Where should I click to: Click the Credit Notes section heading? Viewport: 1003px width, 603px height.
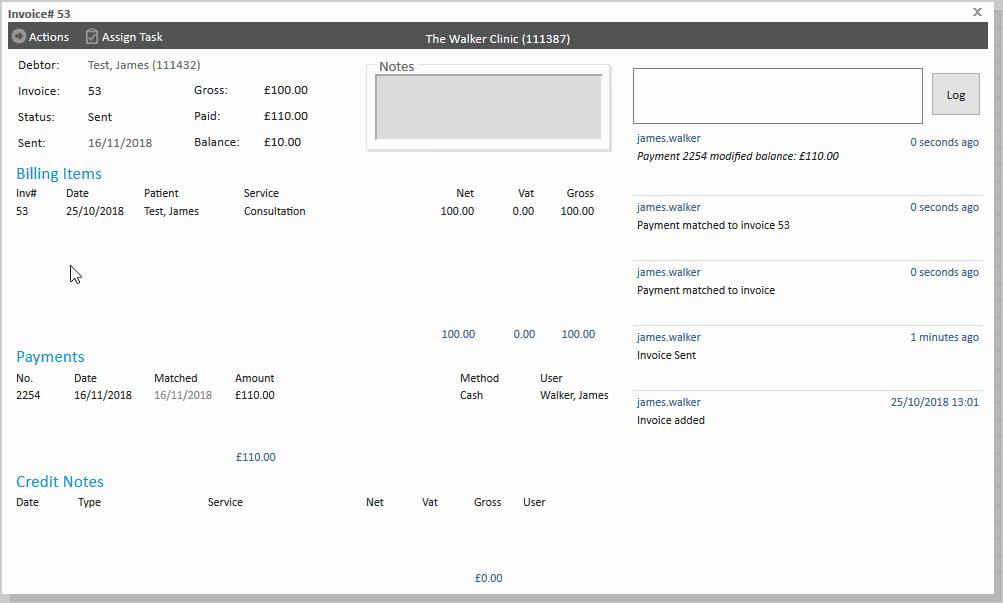coord(60,482)
